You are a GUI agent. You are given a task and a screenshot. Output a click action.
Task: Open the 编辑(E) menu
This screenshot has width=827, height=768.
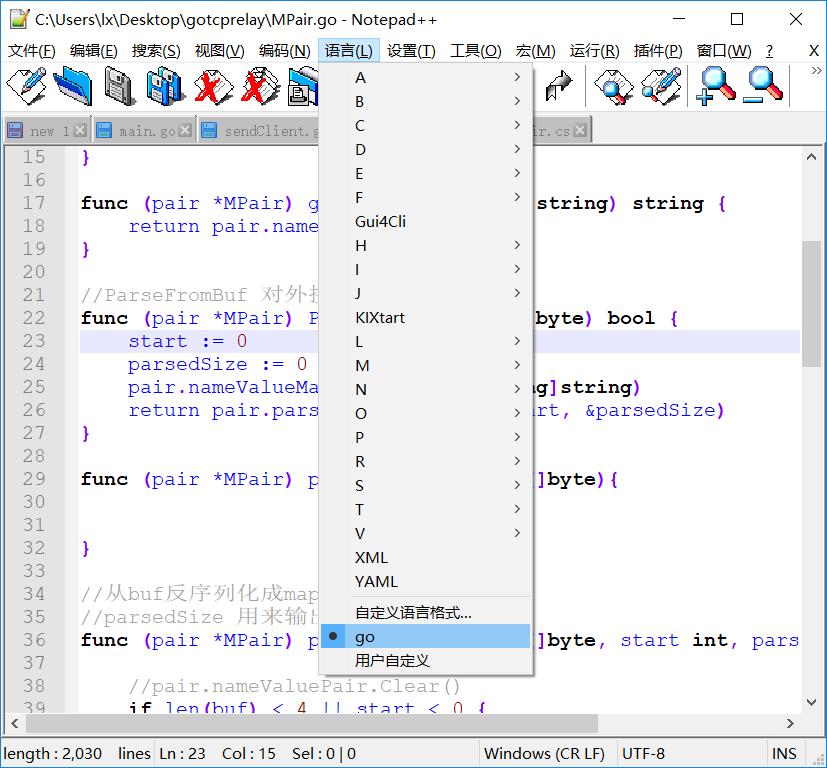[x=93, y=51]
